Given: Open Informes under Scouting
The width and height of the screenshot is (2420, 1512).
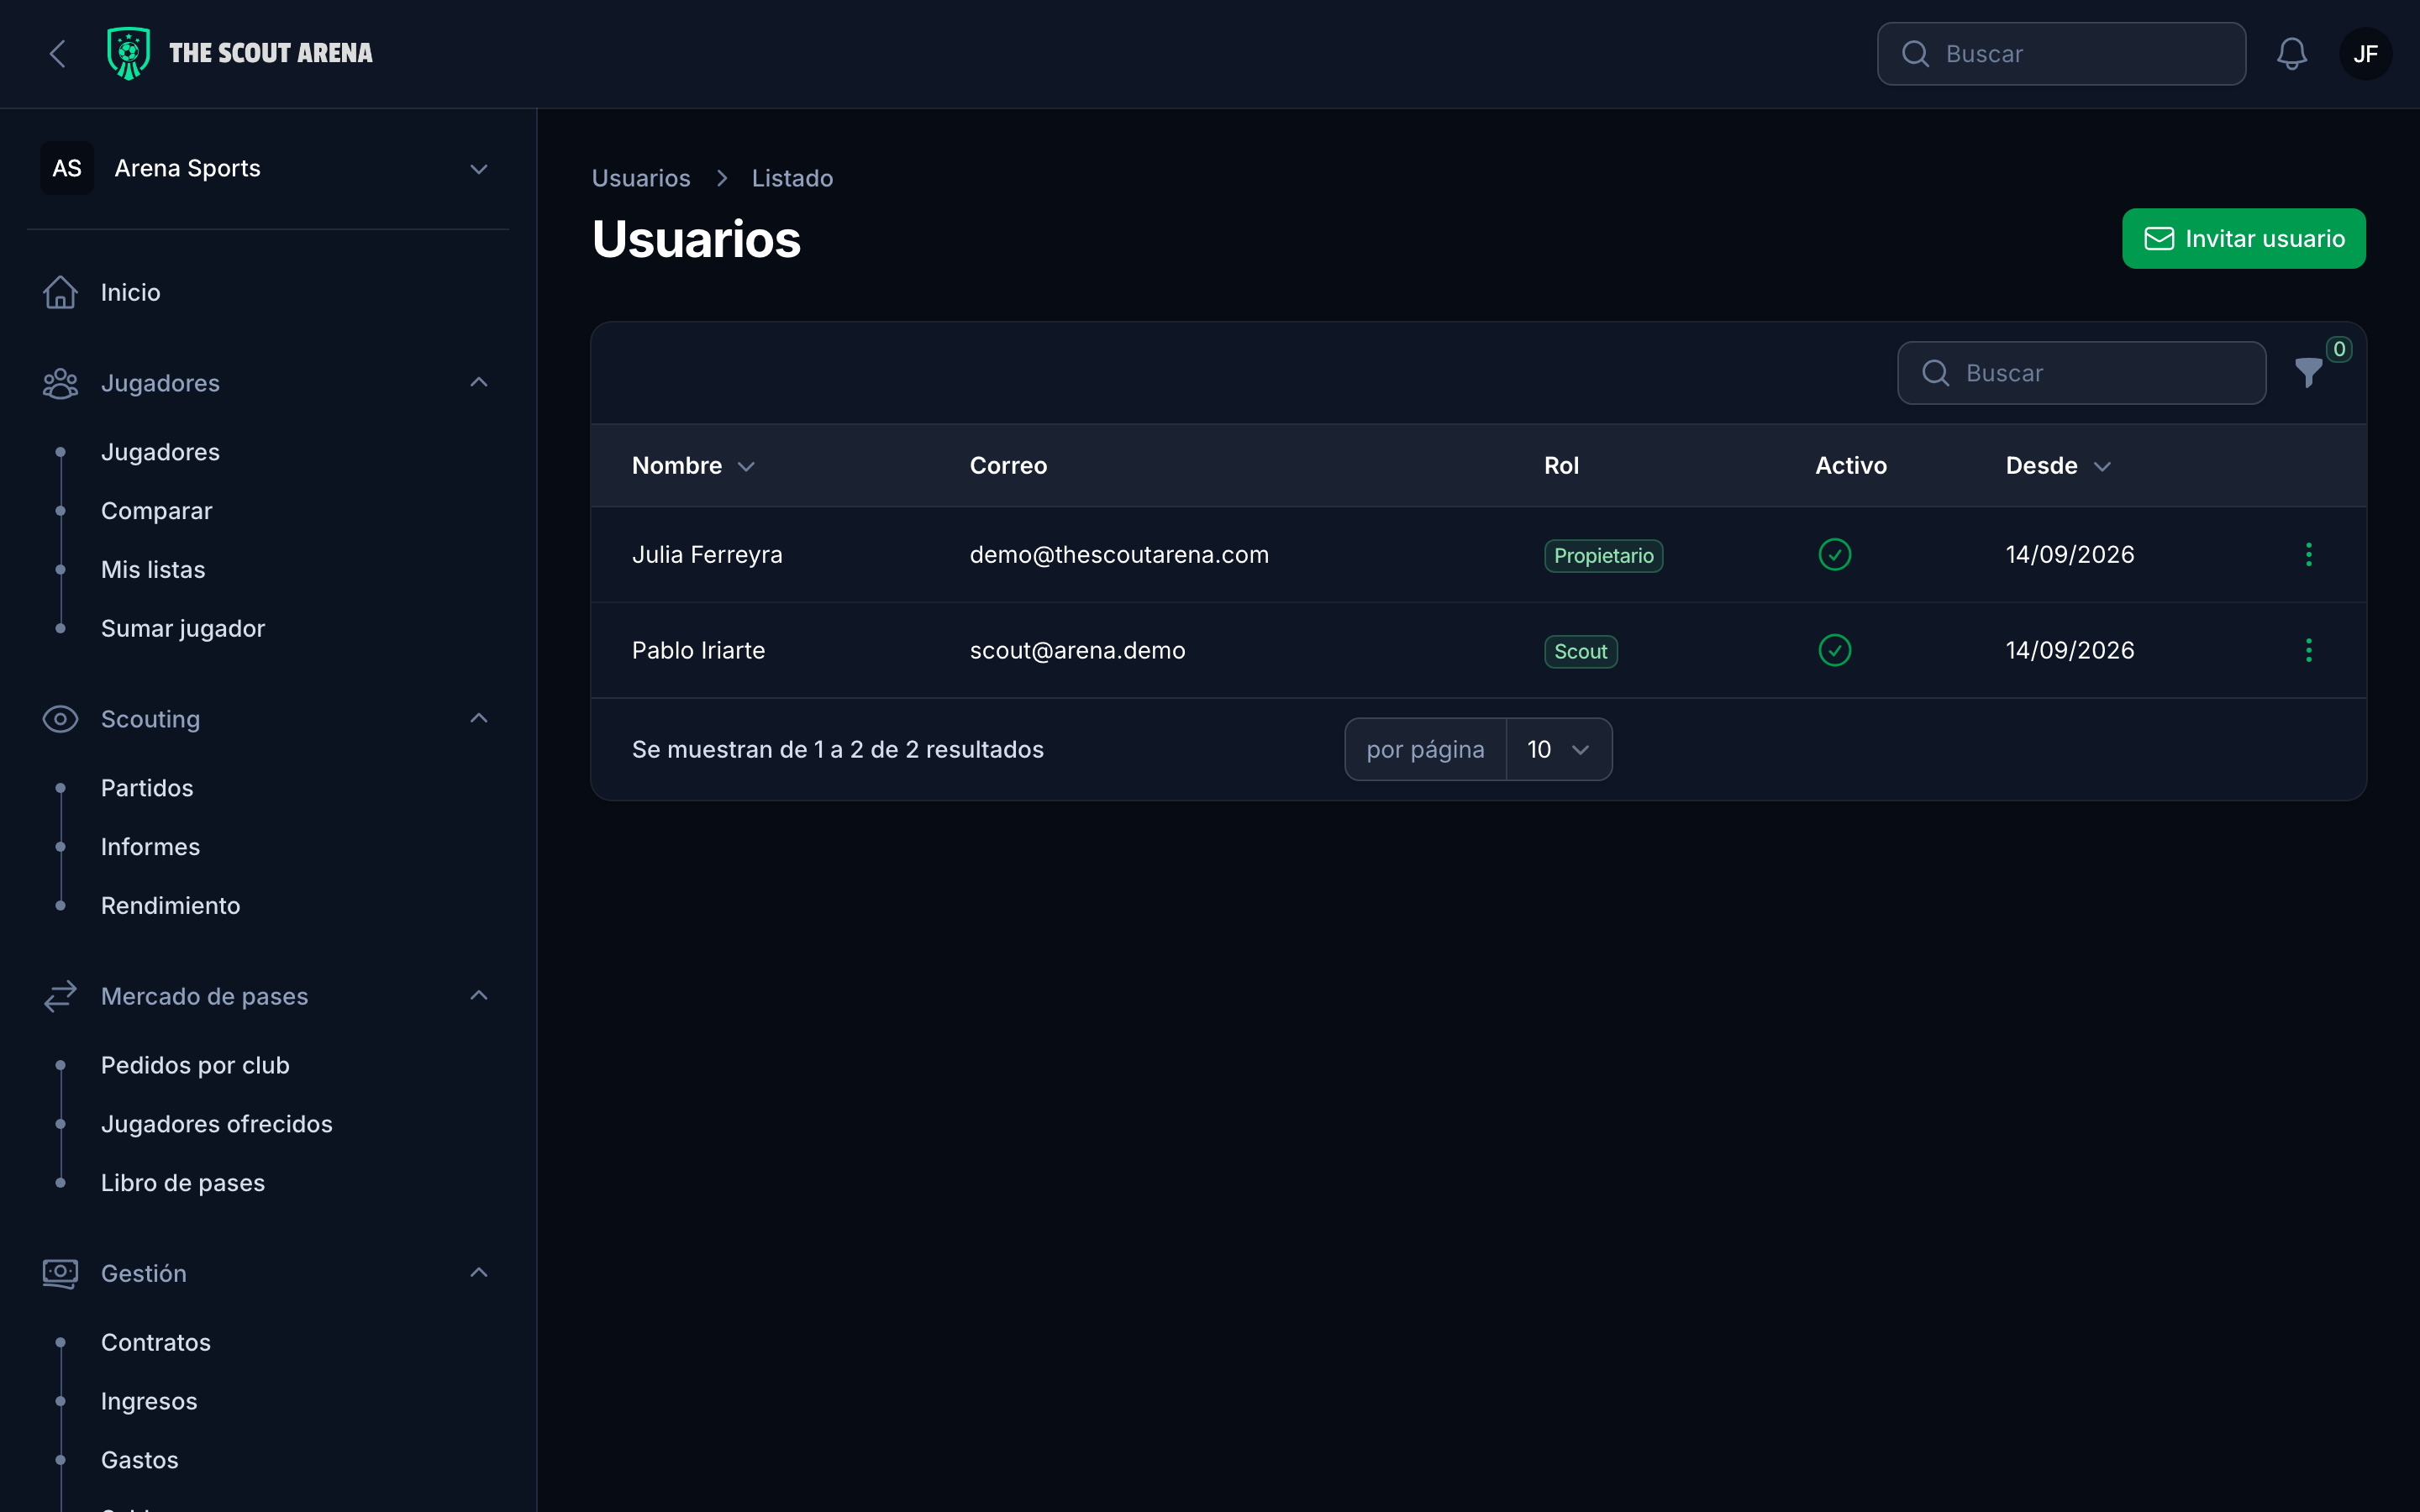Looking at the screenshot, I should [x=150, y=847].
